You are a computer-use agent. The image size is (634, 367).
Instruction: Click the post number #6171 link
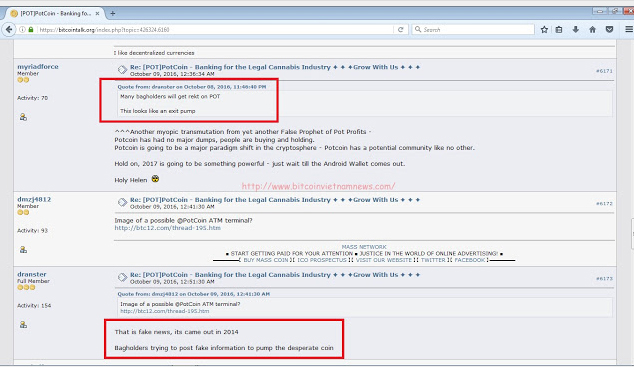pyautogui.click(x=604, y=71)
